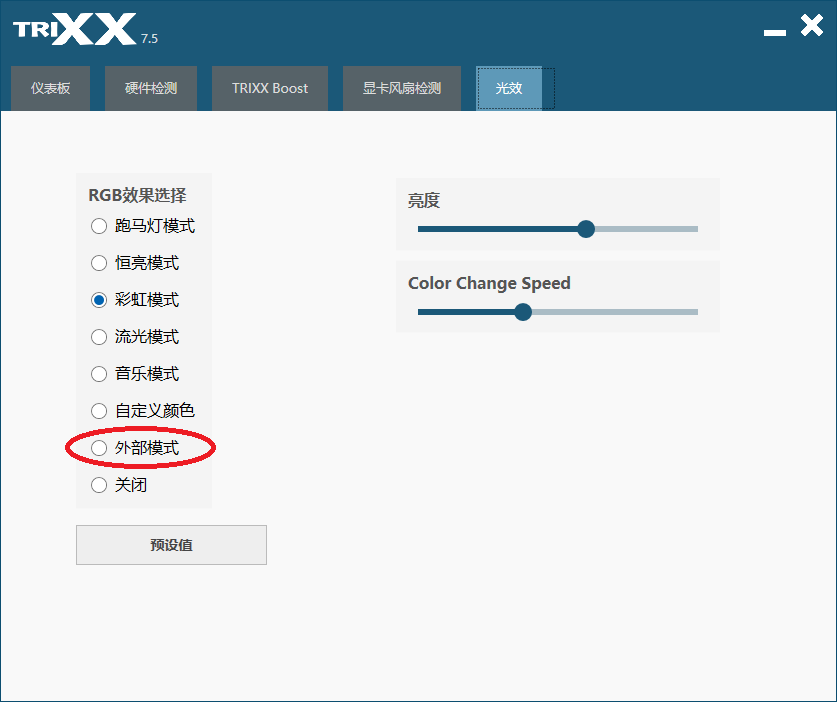
Task: Select the 跑马灯模式 radio option
Action: coord(99,226)
